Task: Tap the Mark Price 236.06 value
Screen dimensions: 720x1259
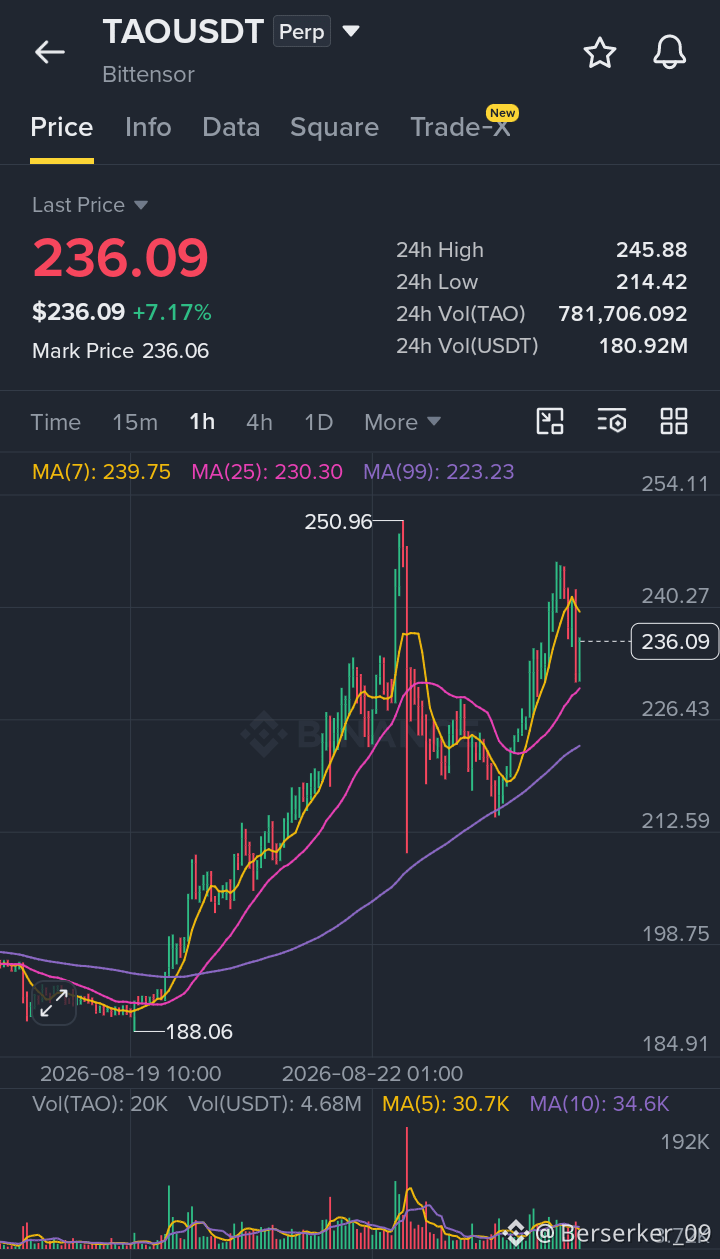Action: coord(175,351)
